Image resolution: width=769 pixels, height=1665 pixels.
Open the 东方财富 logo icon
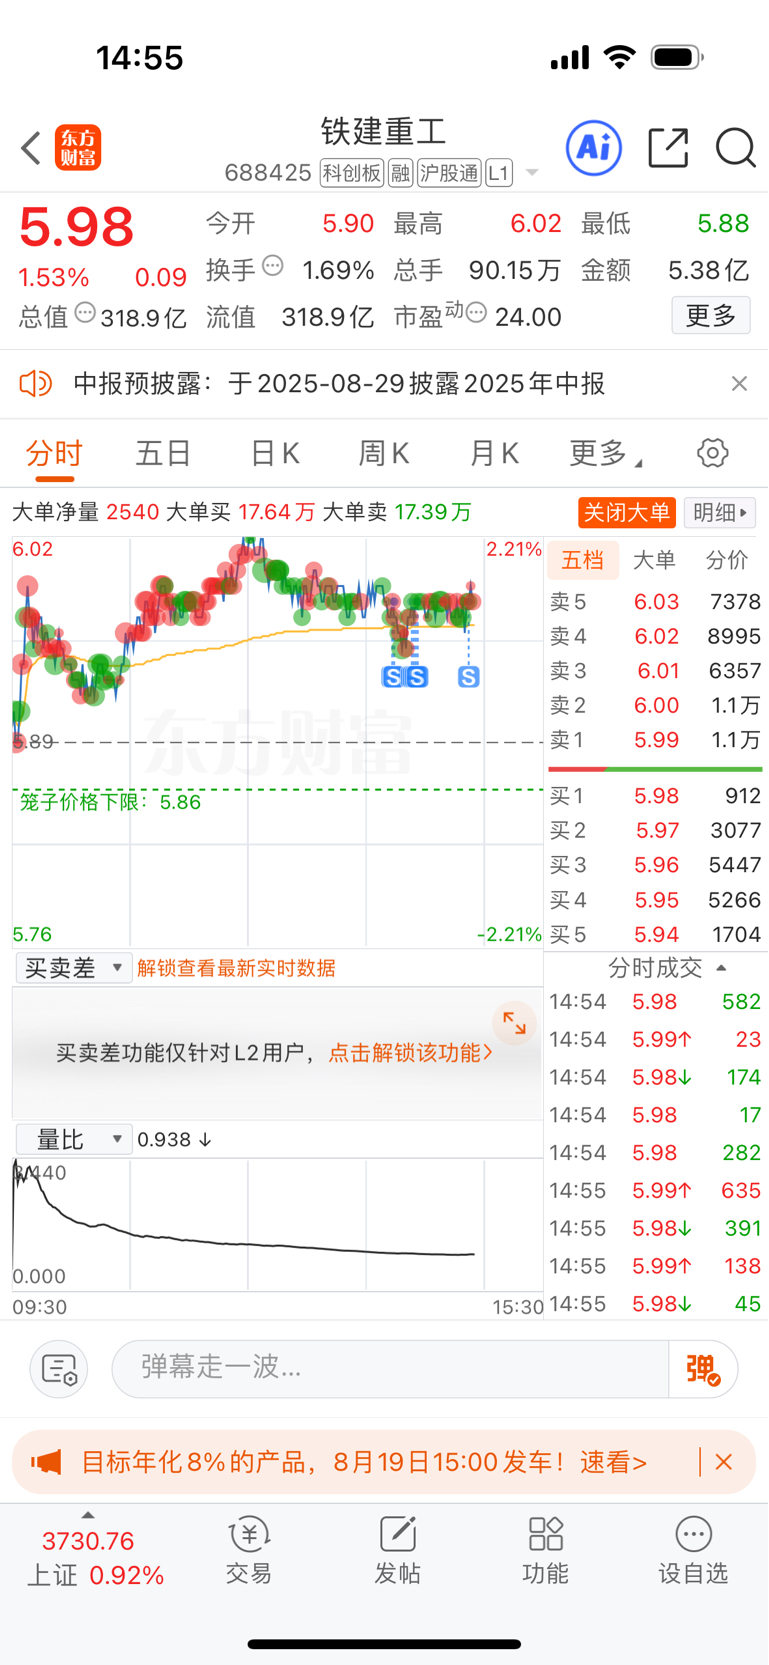pos(78,148)
